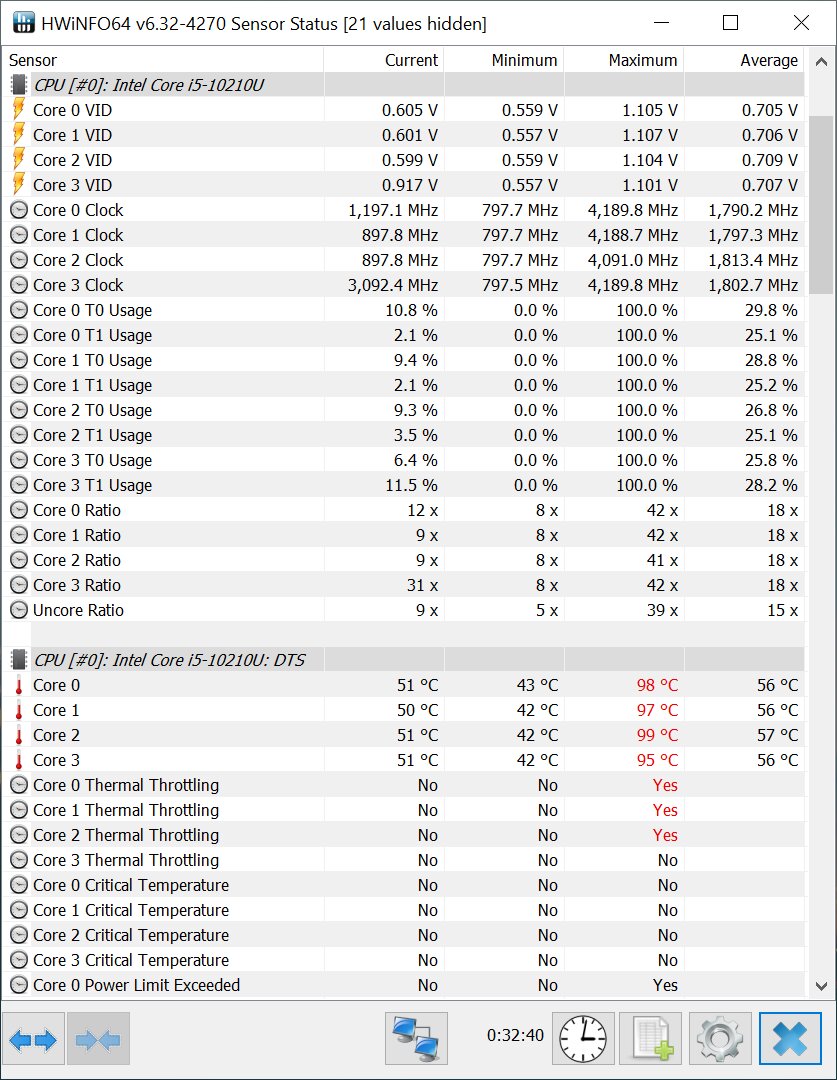The image size is (837, 1080).
Task: Click the scrollbar up arrow
Action: 820,61
